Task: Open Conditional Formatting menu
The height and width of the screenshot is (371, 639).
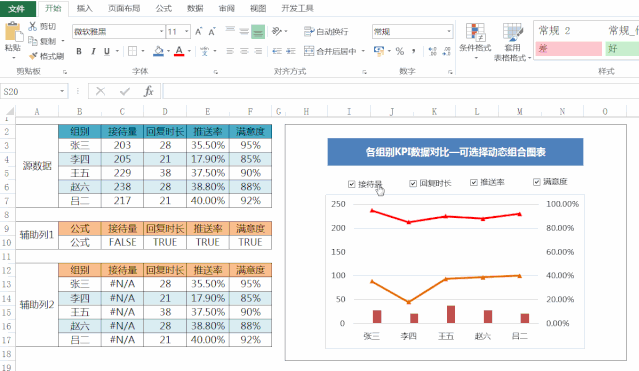Action: [475, 41]
